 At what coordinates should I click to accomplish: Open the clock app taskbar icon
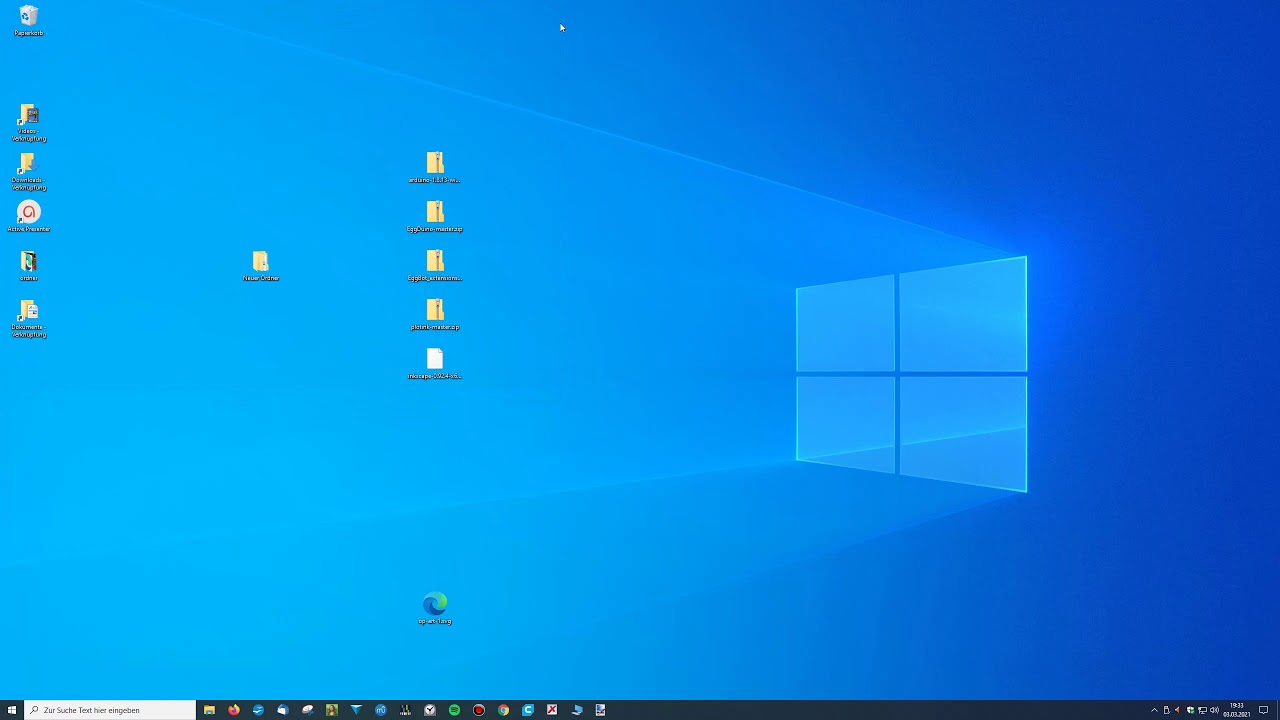430,710
